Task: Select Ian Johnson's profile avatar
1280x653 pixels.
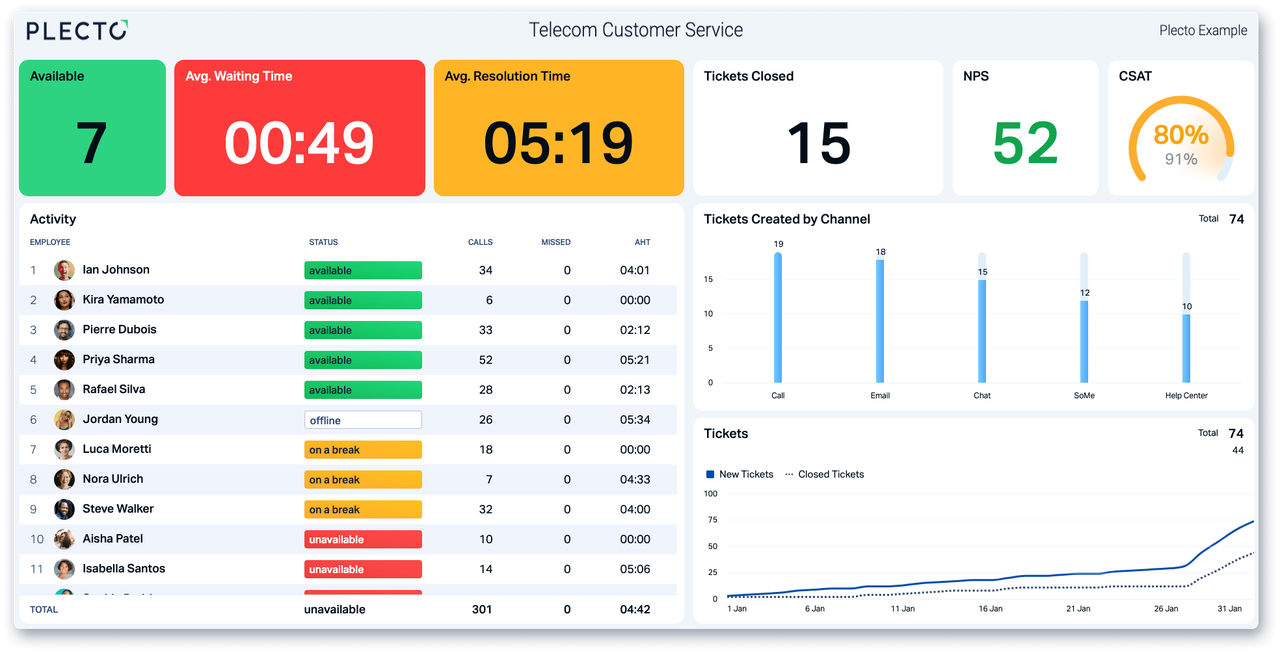Action: point(64,269)
